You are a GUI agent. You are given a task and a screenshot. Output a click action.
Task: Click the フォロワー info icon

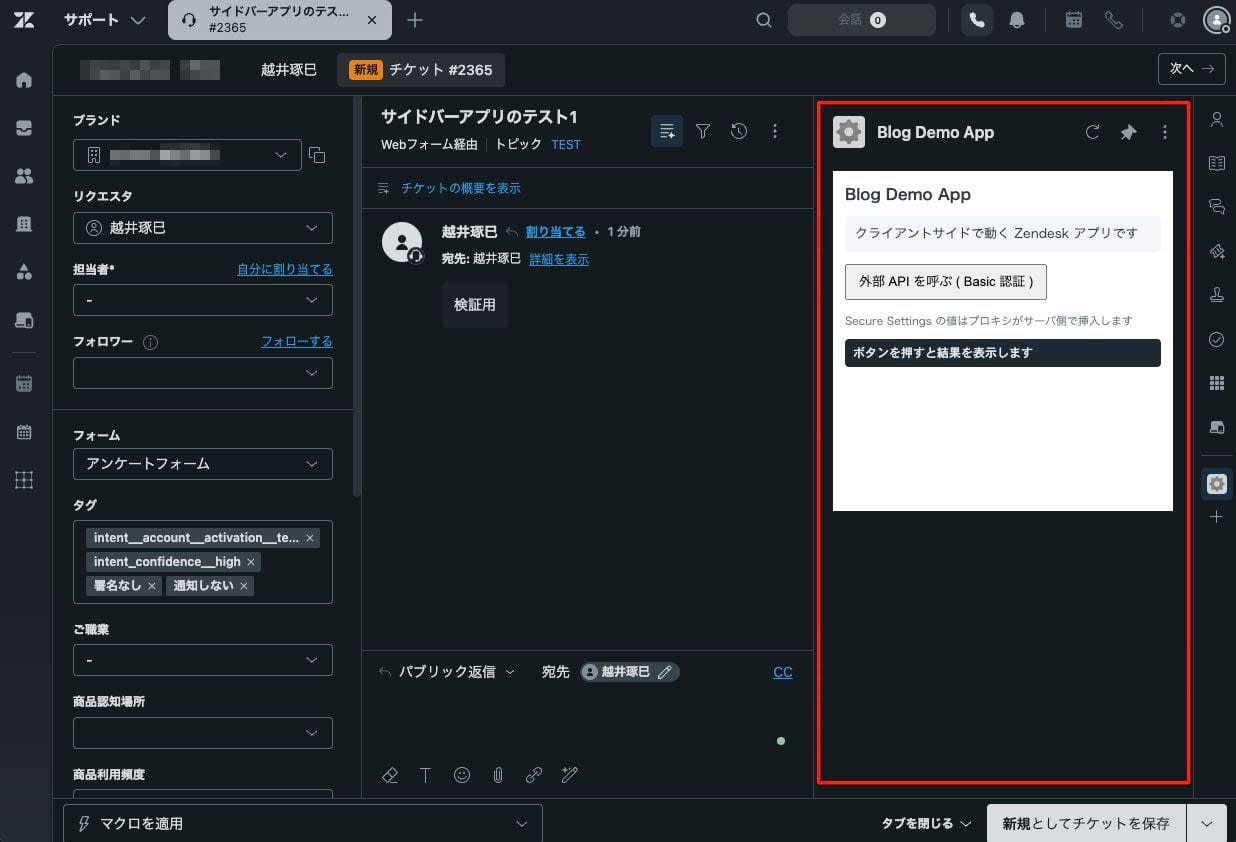[150, 342]
